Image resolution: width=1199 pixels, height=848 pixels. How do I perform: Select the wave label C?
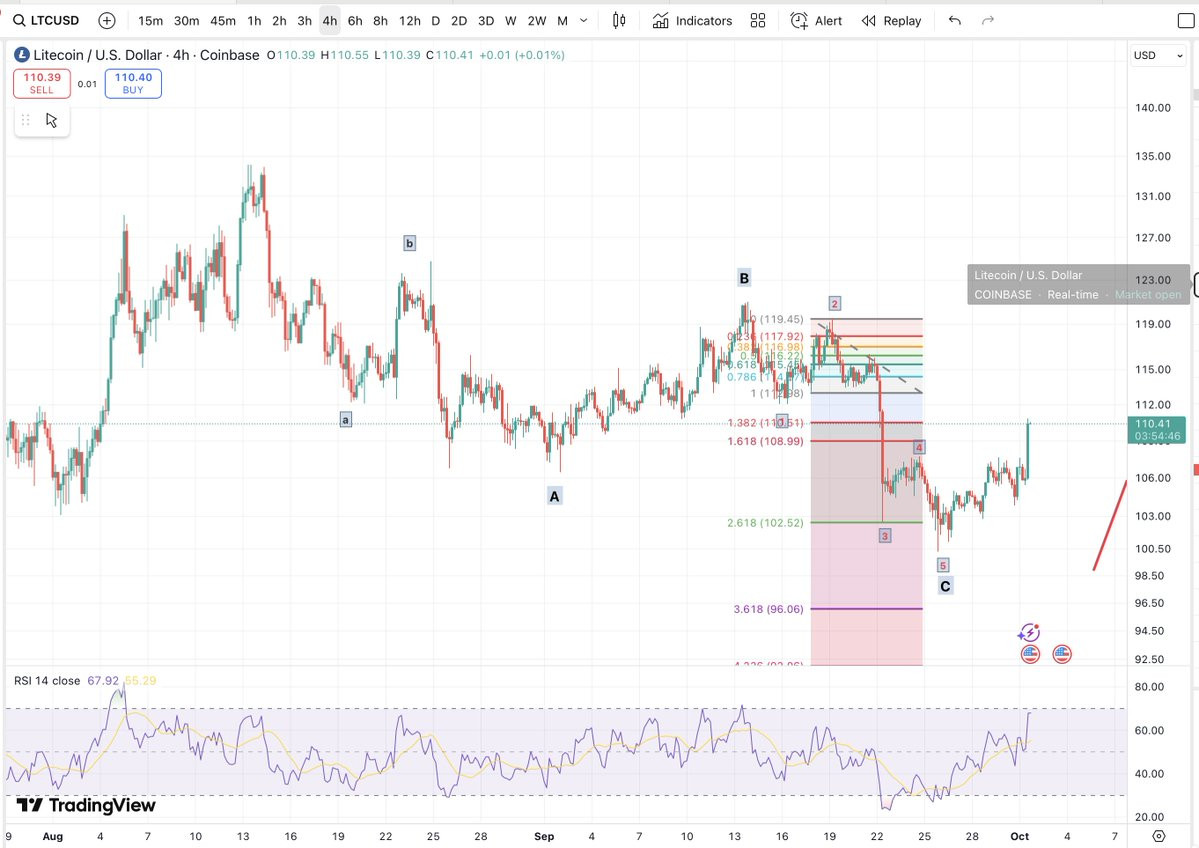coord(945,586)
